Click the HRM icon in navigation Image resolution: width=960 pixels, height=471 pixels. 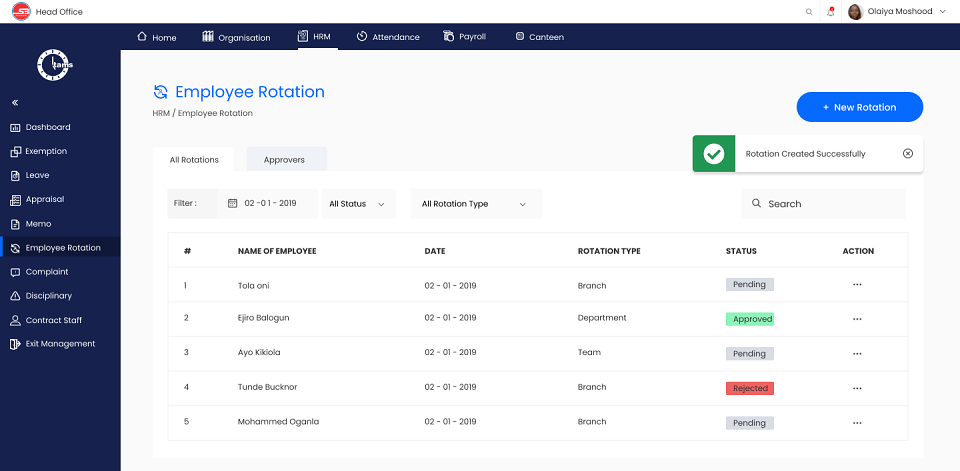pos(302,36)
